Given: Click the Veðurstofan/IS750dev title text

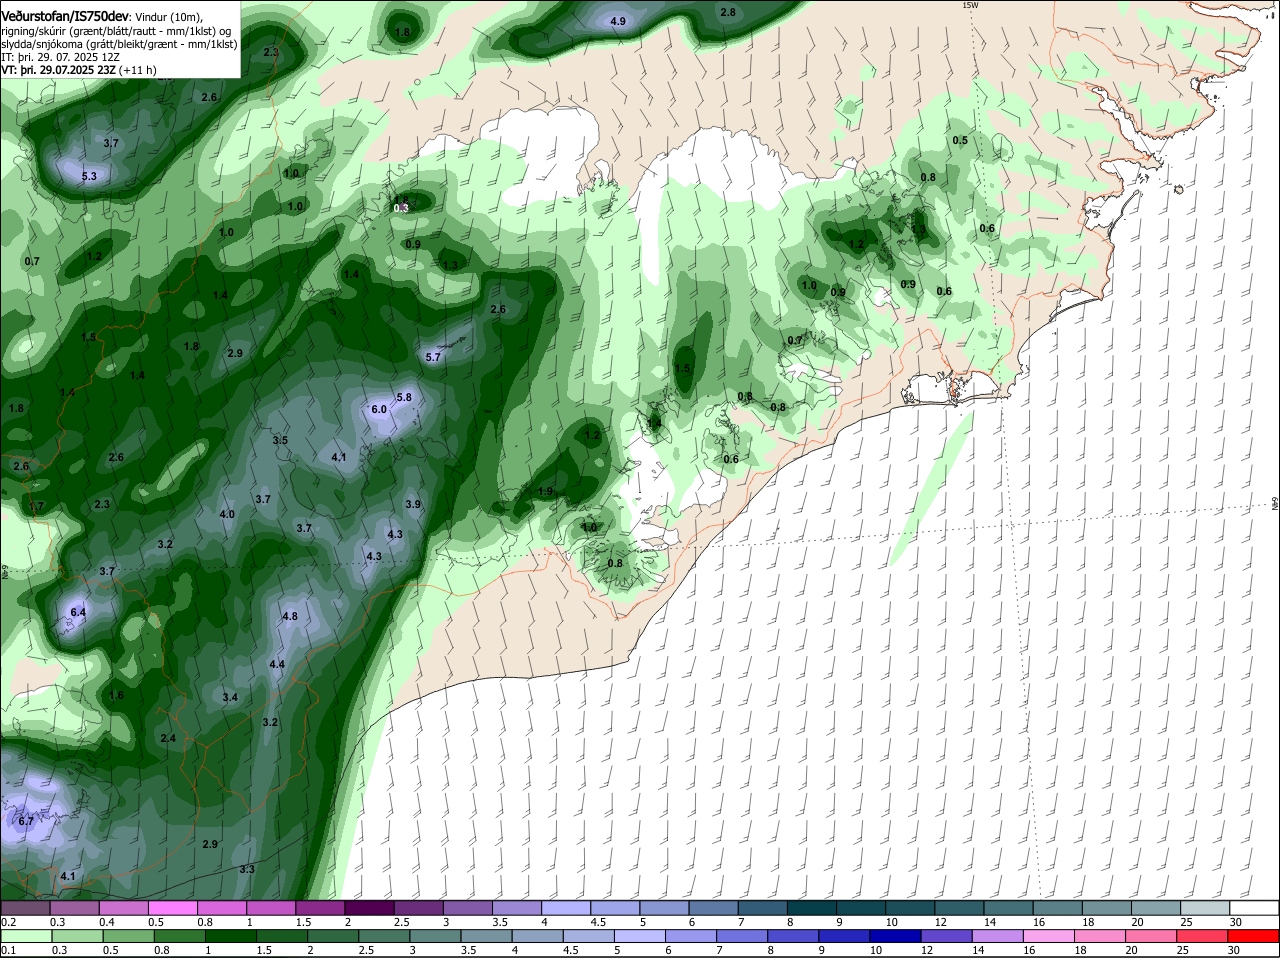Looking at the screenshot, I should (65, 16).
